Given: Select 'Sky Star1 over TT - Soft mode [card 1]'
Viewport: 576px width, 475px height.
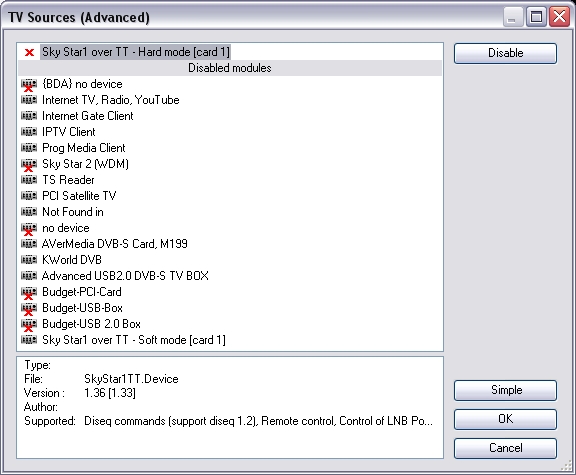Looking at the screenshot, I should [x=134, y=340].
